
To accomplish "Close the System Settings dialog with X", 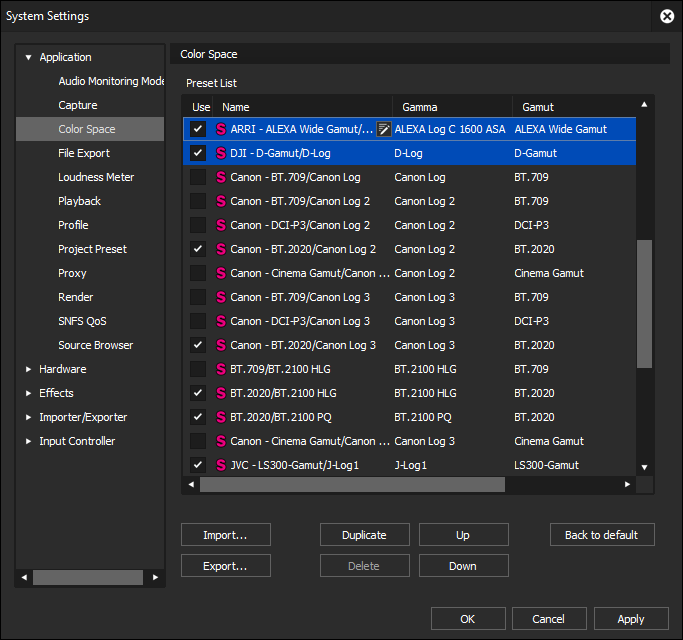I will click(x=667, y=16).
